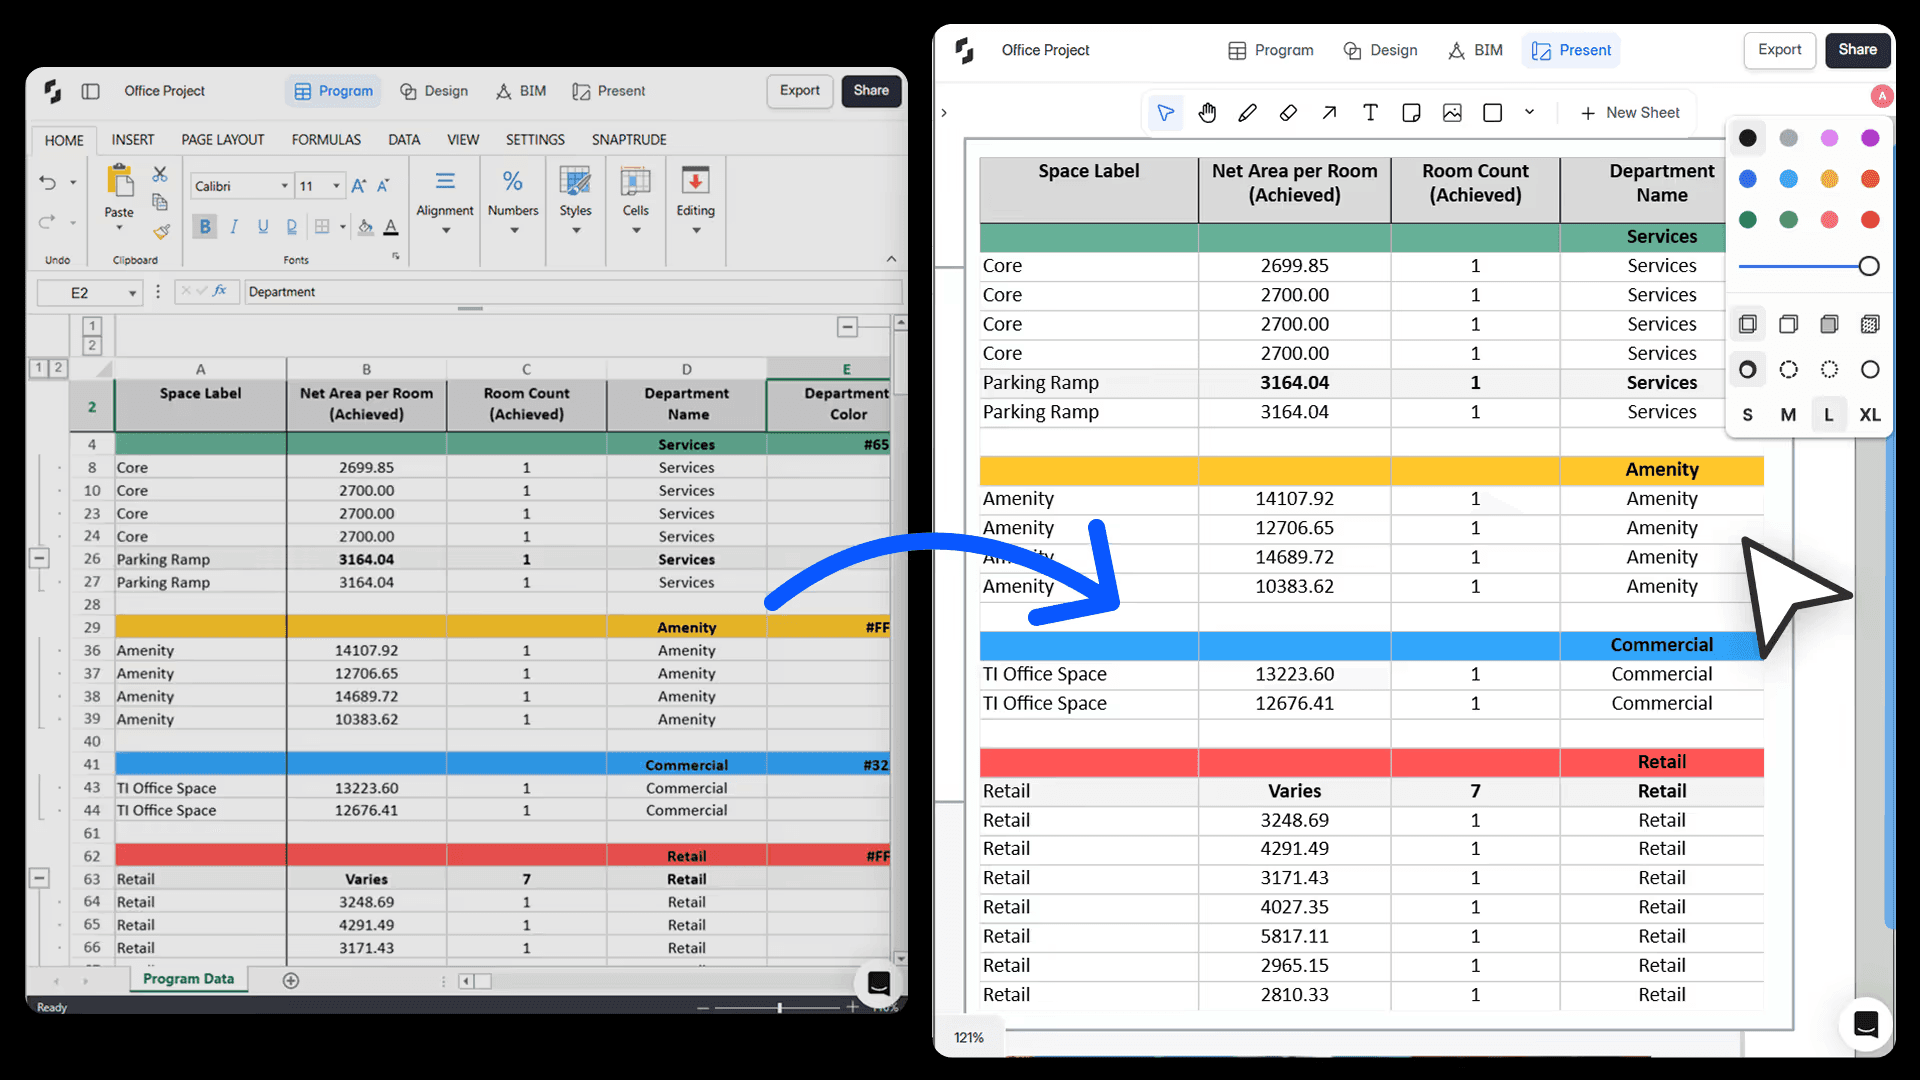
Task: Click the Program Data sheet tab
Action: coord(188,979)
